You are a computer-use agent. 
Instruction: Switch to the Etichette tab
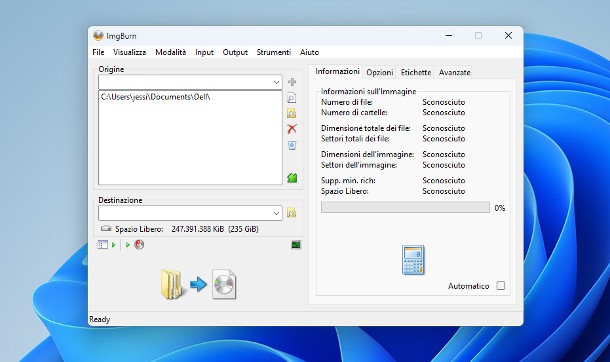pyautogui.click(x=415, y=72)
